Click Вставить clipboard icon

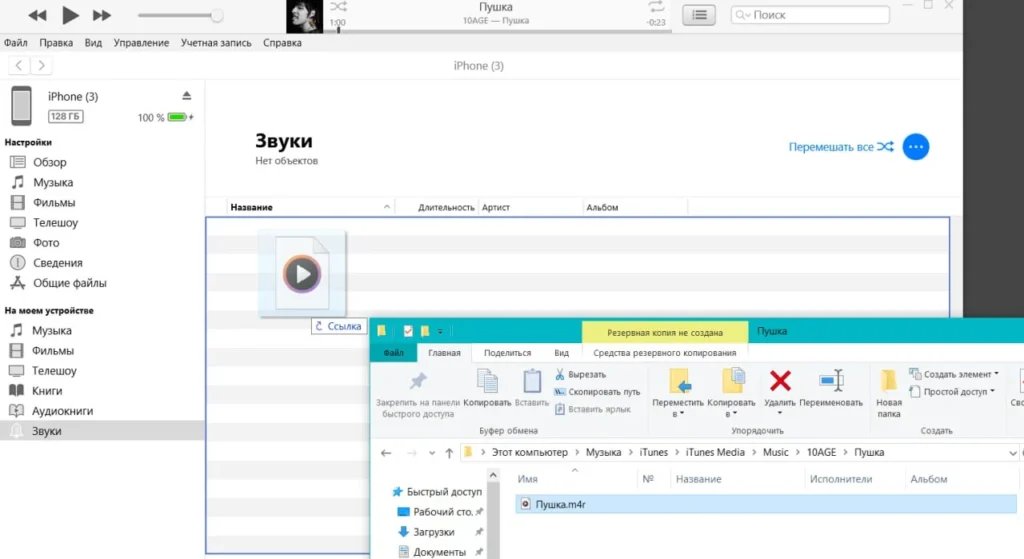point(532,389)
